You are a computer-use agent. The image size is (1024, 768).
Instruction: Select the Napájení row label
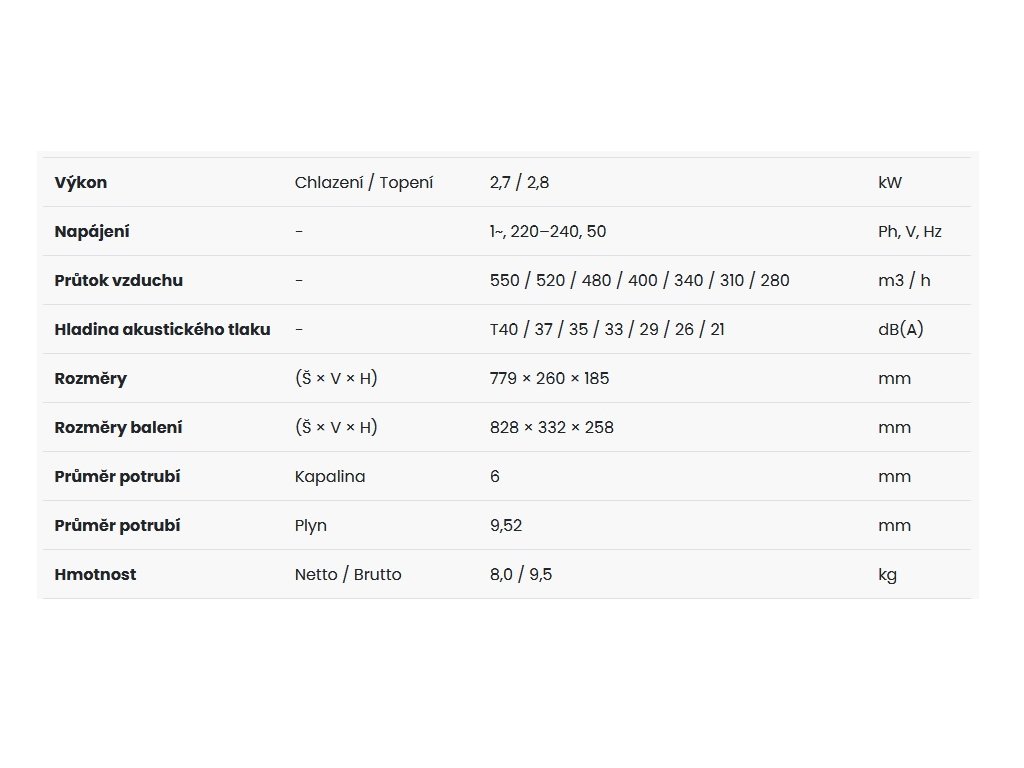coord(92,232)
